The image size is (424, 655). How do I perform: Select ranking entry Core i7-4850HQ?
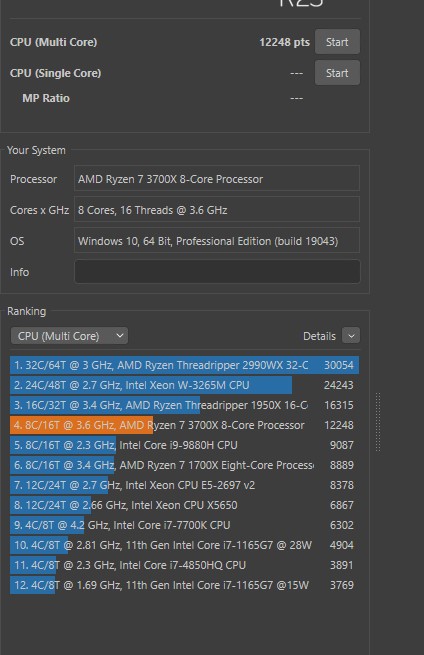tap(184, 566)
